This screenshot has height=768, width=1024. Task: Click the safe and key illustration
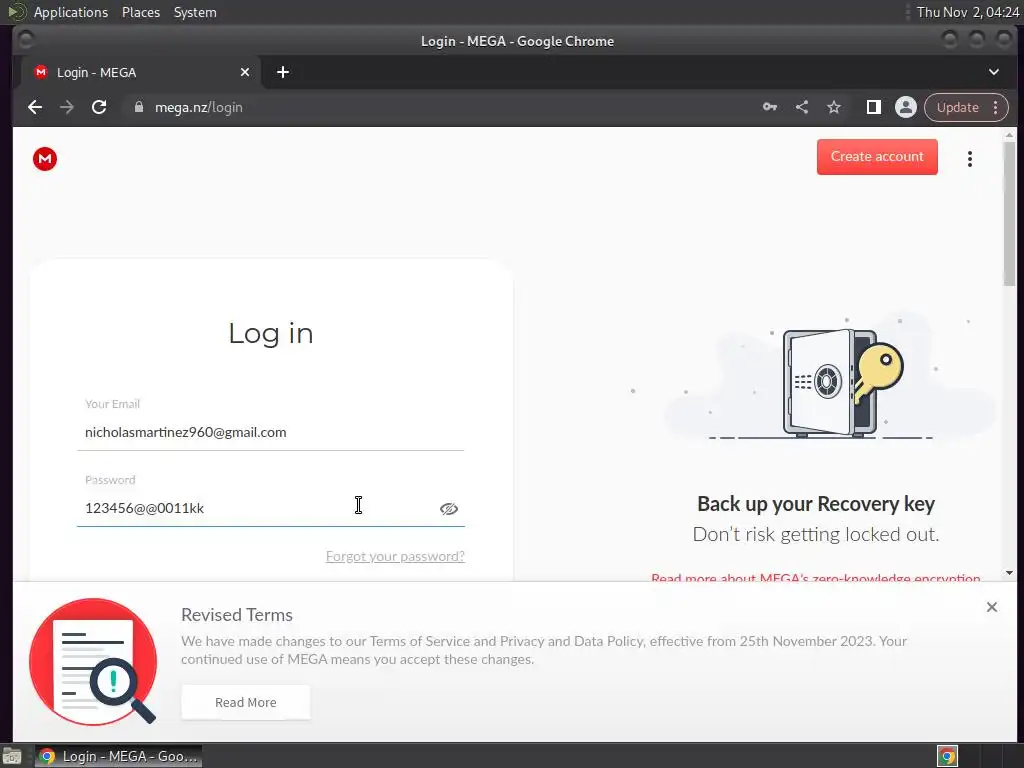(x=842, y=383)
